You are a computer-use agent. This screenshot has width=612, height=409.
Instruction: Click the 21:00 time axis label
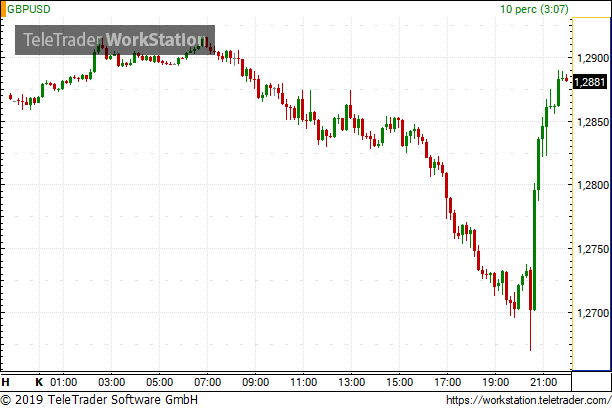pos(543,382)
